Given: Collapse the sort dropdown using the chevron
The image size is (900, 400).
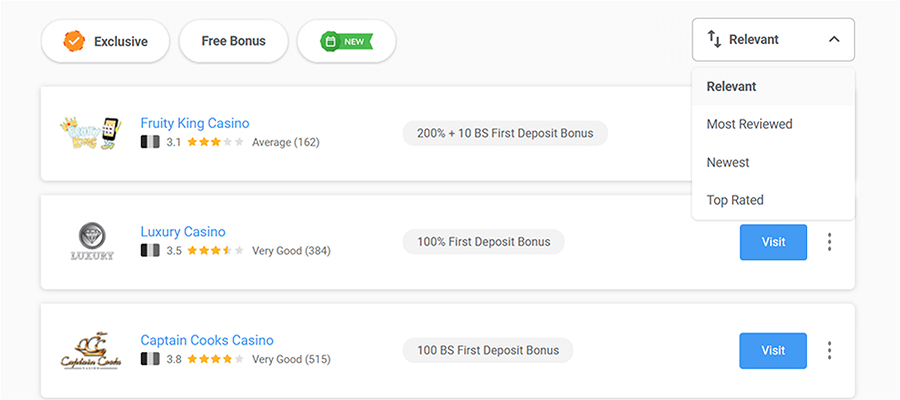Looking at the screenshot, I should [834, 40].
